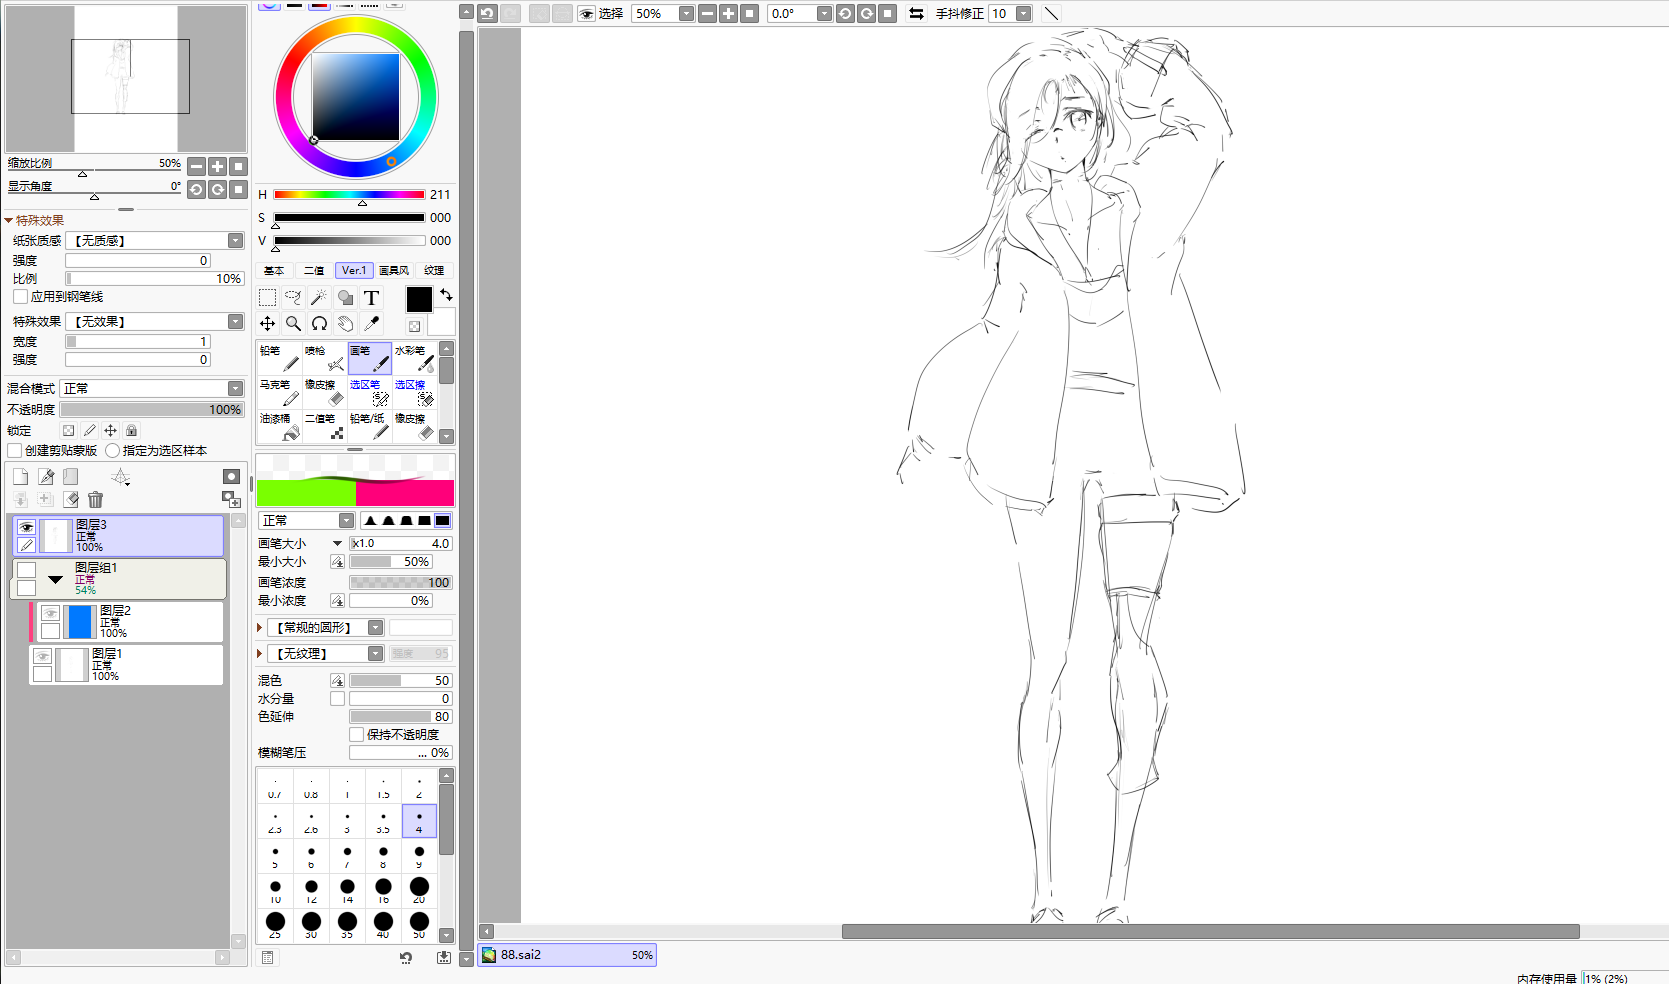Image resolution: width=1669 pixels, height=984 pixels.
Task: Select brush size 20 preset
Action: pos(419,890)
